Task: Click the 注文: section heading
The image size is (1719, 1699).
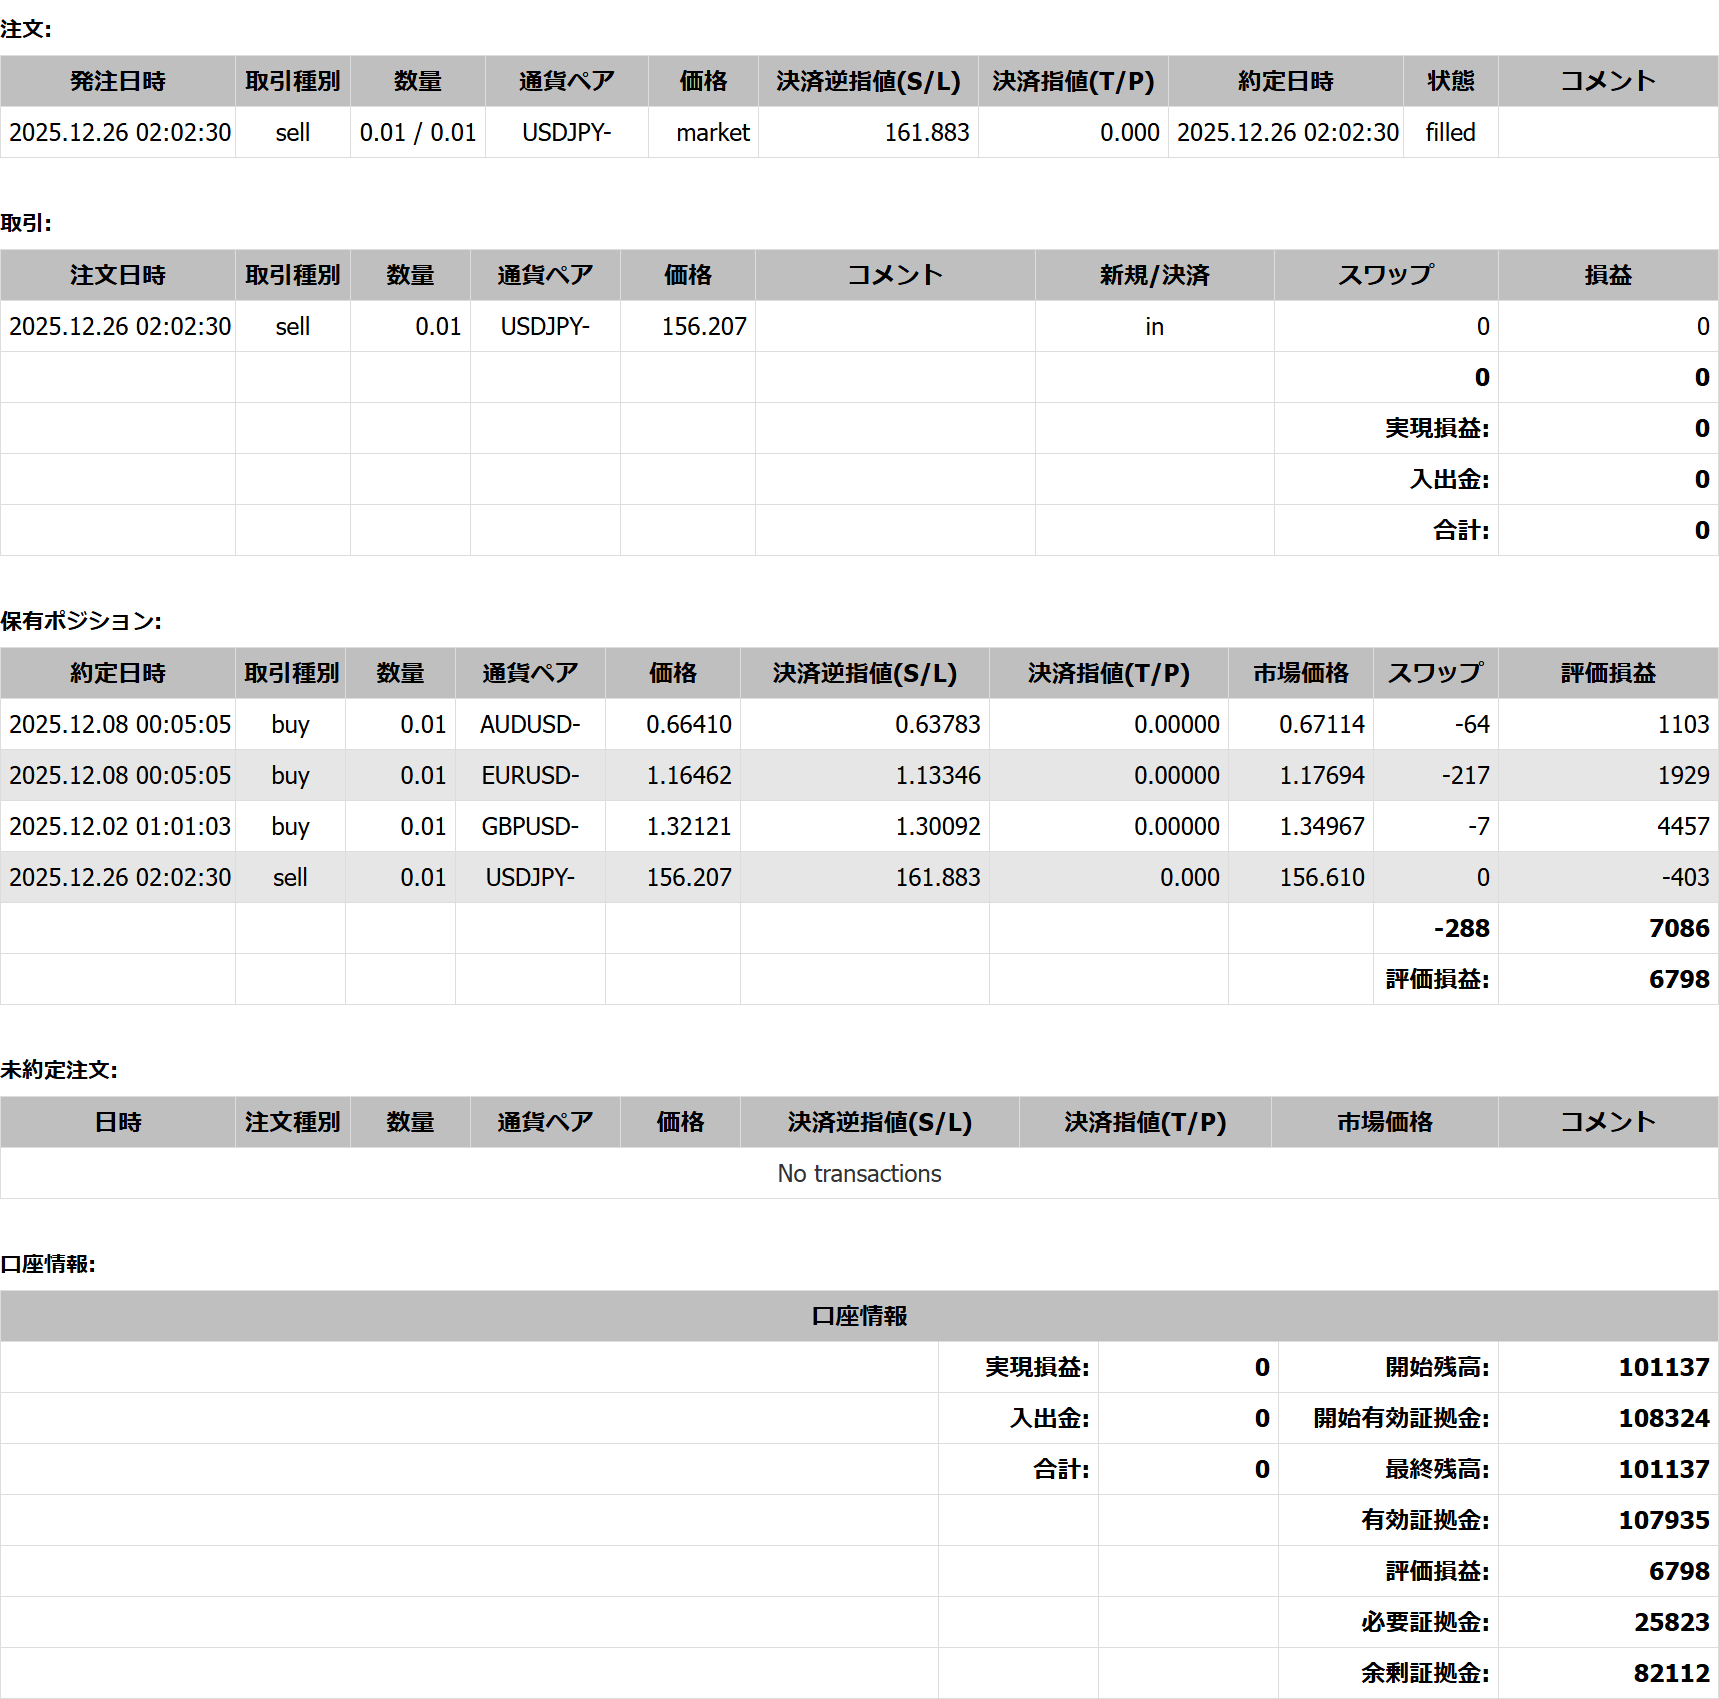Action: pos(26,29)
